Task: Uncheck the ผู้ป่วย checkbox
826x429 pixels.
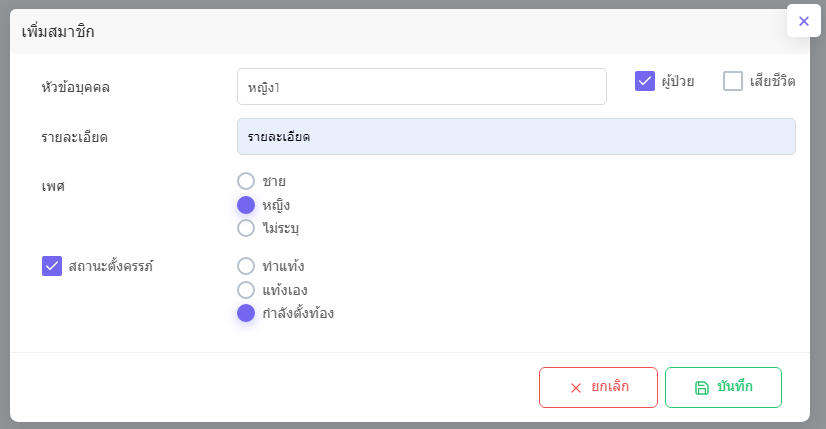Action: (645, 81)
